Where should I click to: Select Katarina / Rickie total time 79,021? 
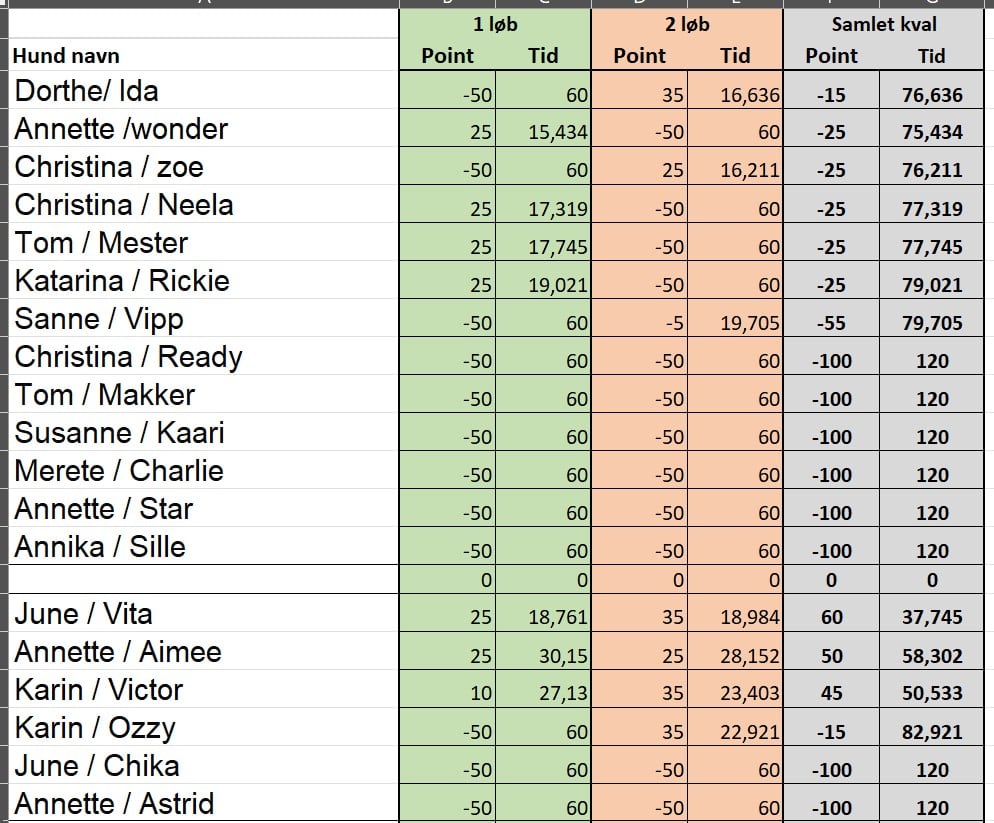[x=932, y=280]
